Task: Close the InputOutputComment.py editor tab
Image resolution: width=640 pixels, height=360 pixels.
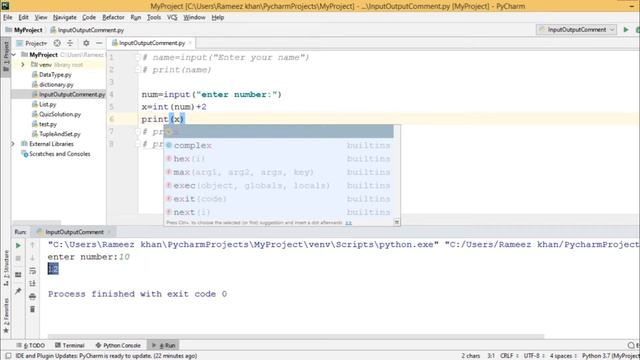Action: [x=190, y=43]
